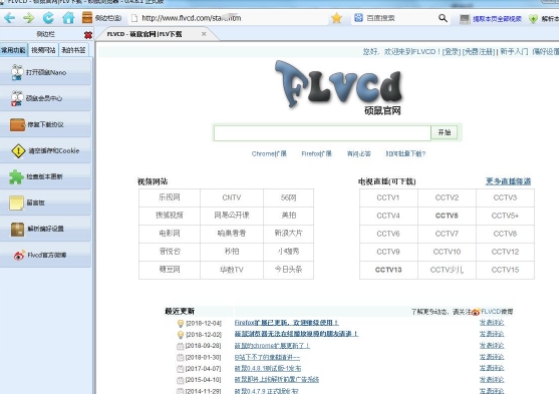Image resolution: width=559 pixels, height=394 pixels.
Task: Click the start button beside the input box
Action: tap(444, 132)
